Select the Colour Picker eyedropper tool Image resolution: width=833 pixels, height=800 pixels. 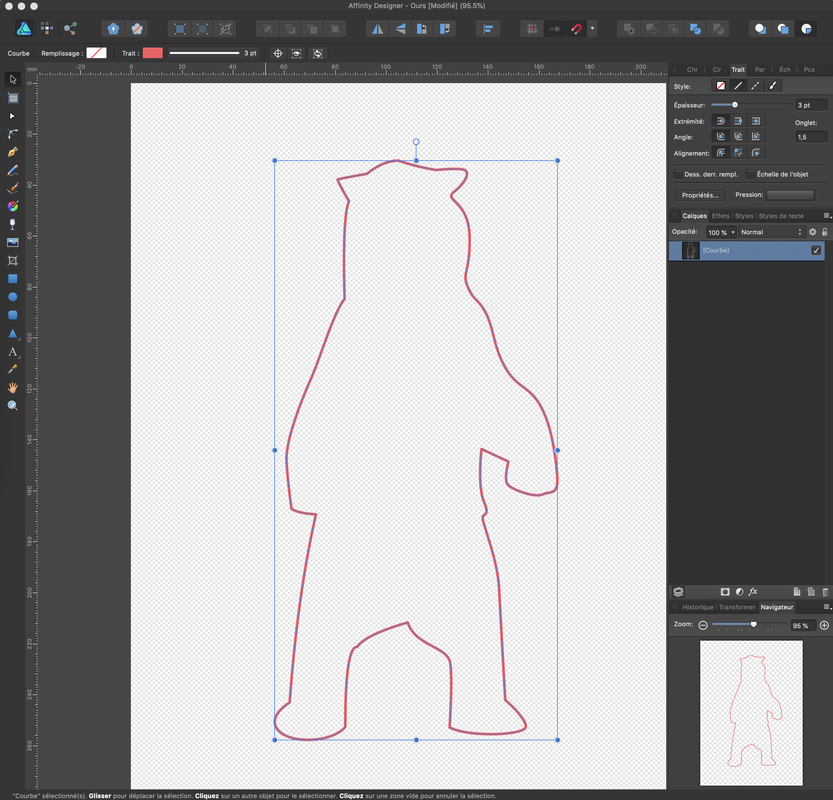13,369
